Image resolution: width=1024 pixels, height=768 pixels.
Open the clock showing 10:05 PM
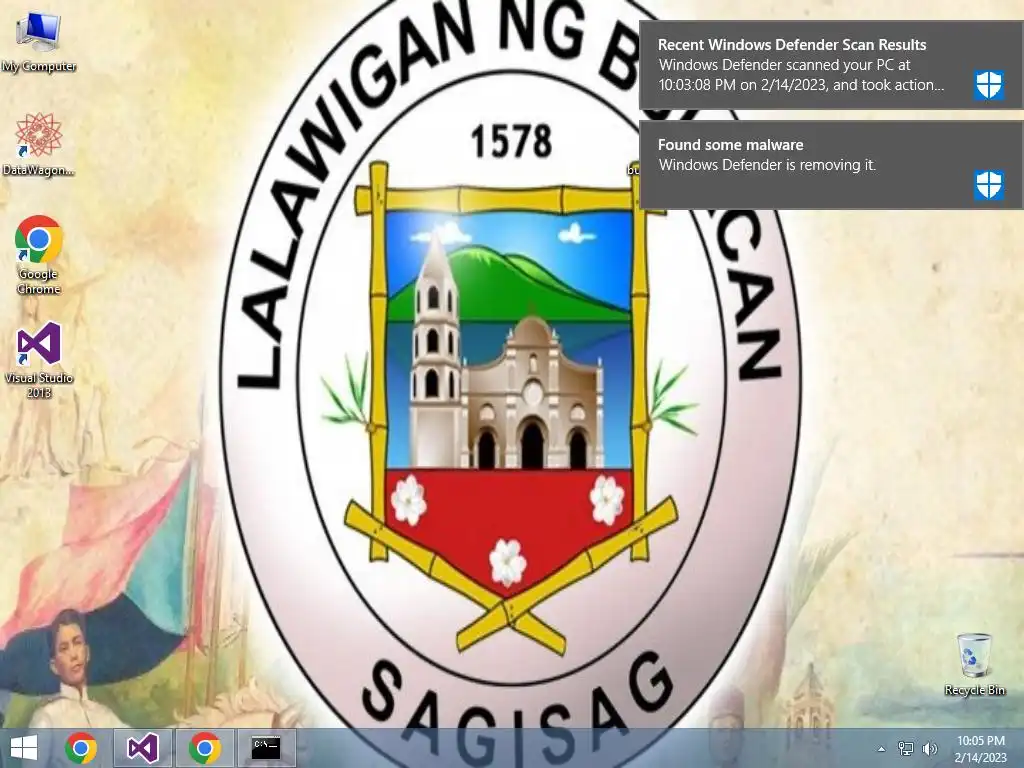980,741
